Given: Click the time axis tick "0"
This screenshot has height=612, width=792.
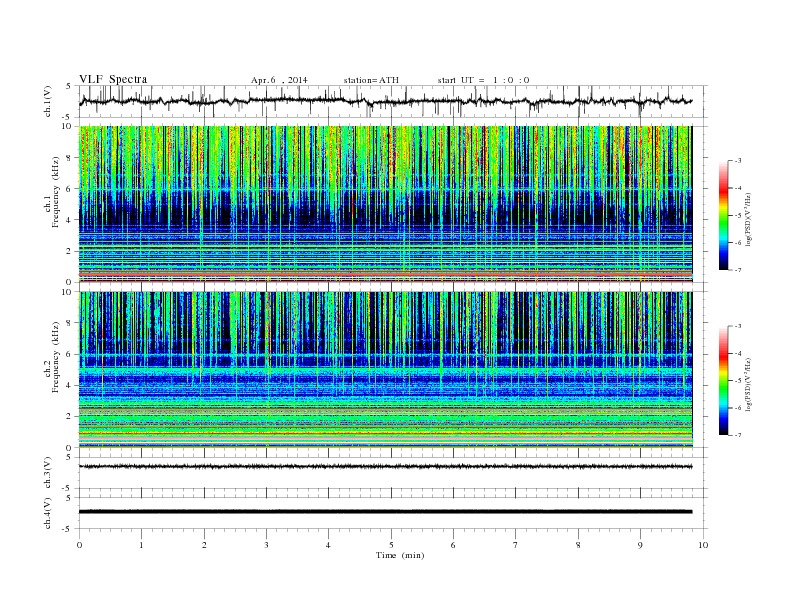Looking at the screenshot, I should 79,545.
